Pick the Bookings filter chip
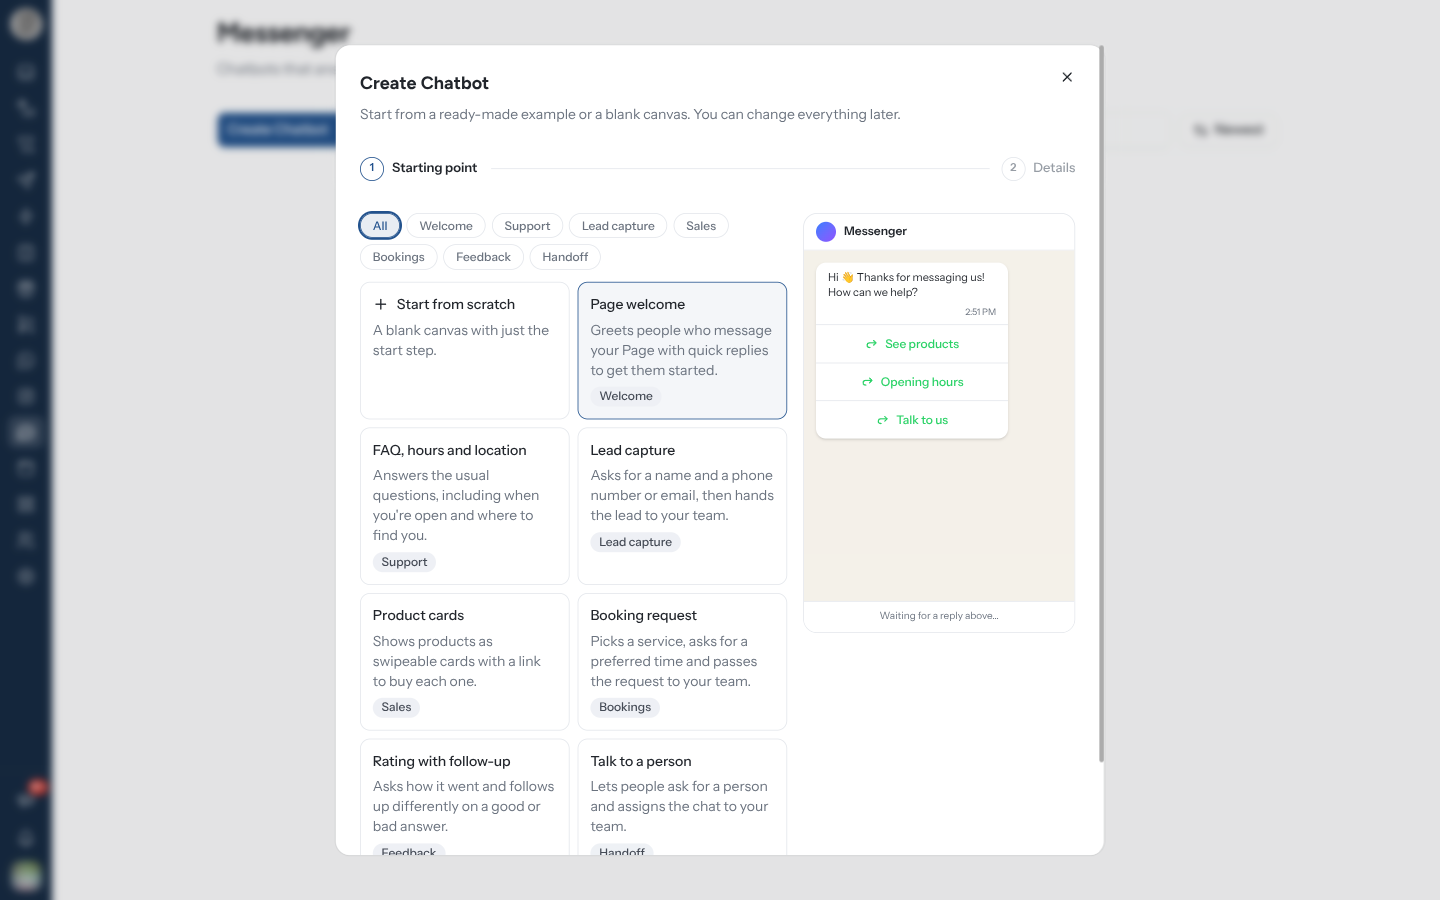1440x900 pixels. click(x=399, y=257)
